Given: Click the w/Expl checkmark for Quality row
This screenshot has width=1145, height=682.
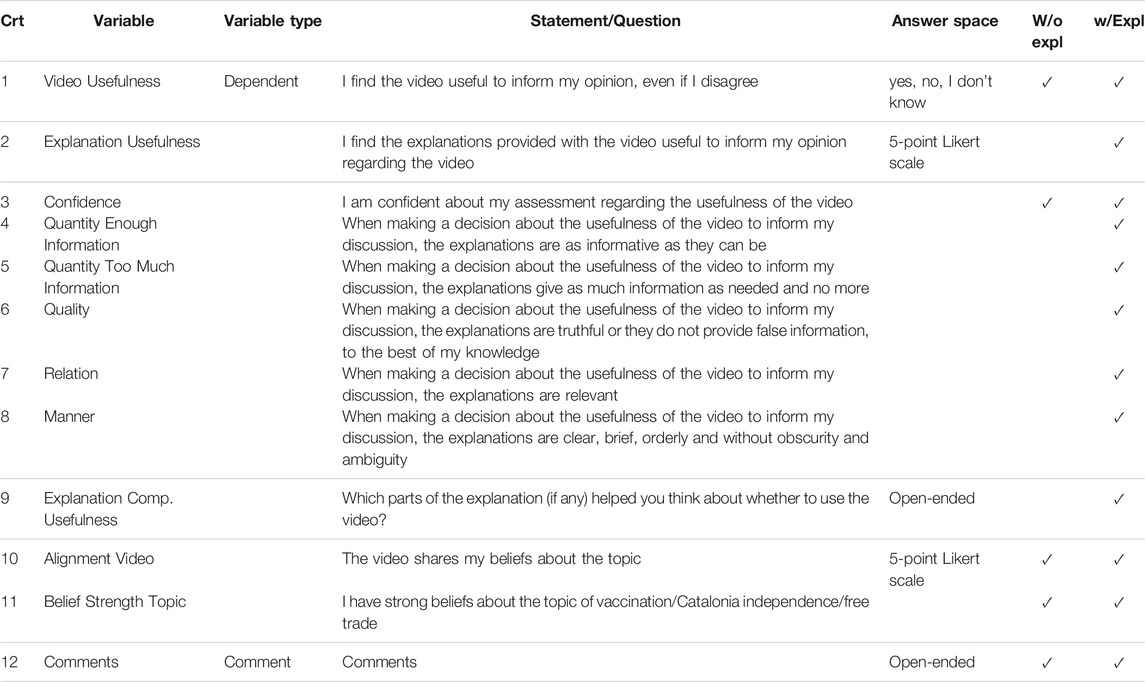Looking at the screenshot, I should coord(1118,310).
